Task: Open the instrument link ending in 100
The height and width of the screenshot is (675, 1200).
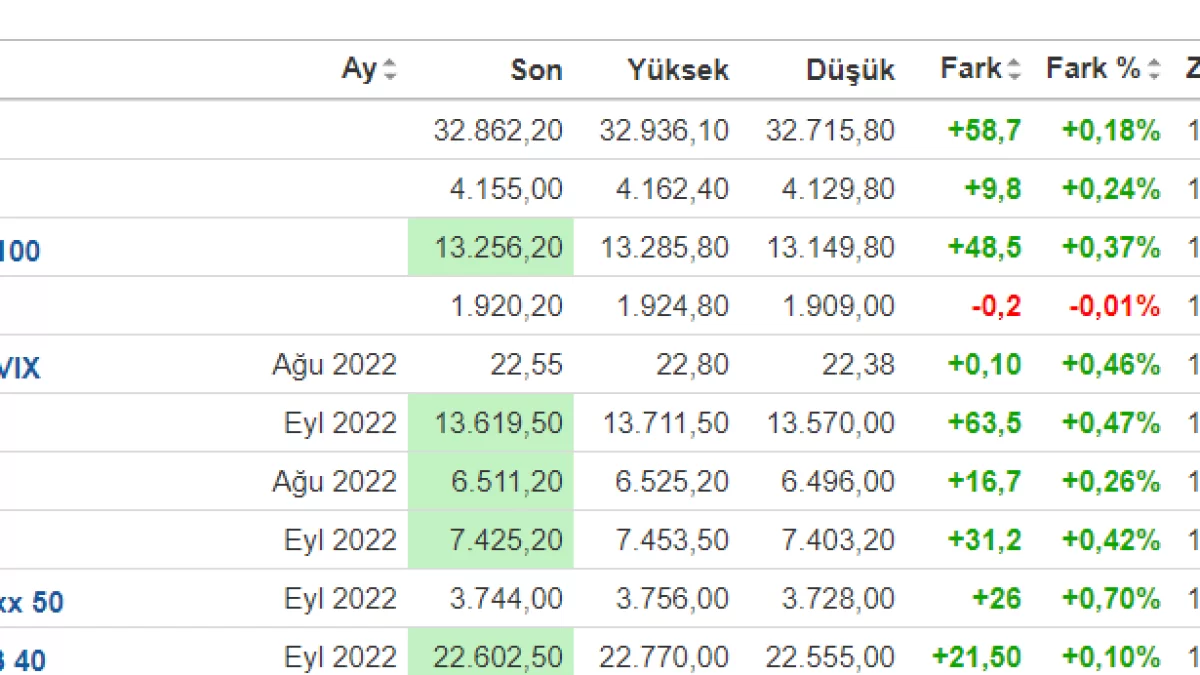Action: (20, 251)
